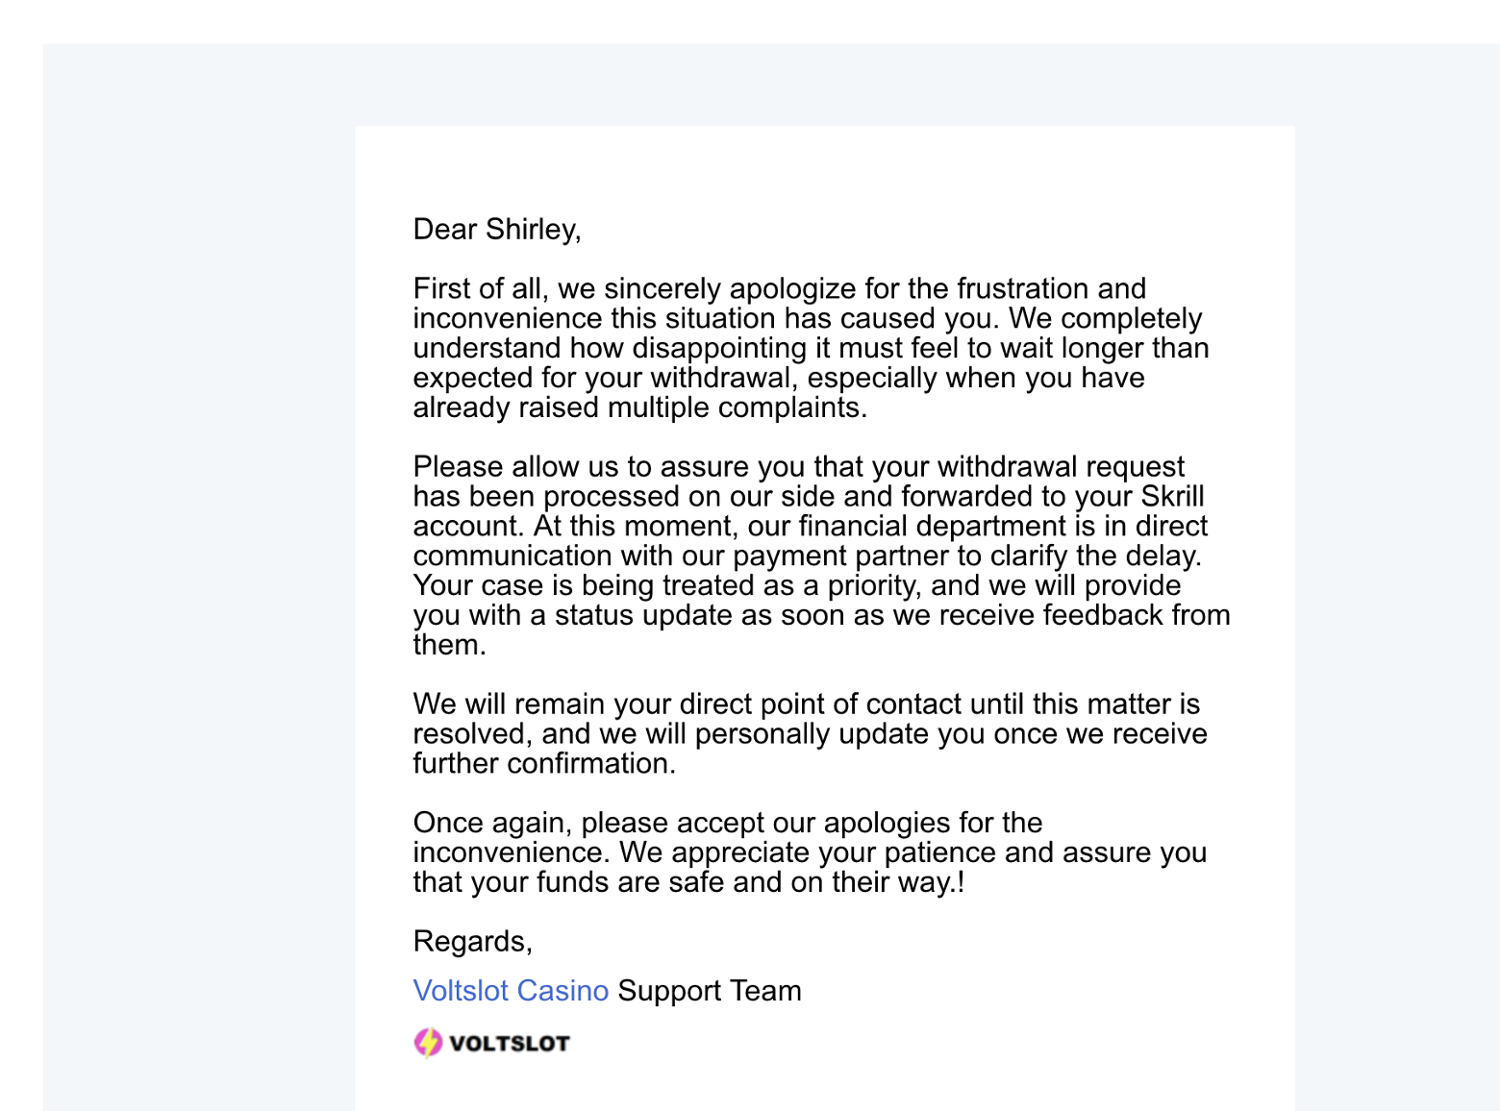Click the phrase "direct point of contact"
1500x1111 pixels.
coord(820,705)
